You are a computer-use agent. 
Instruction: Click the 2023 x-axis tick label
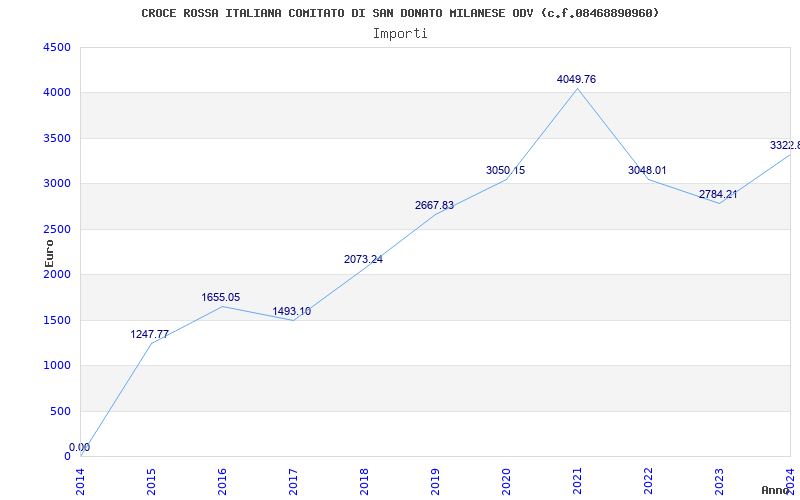tap(719, 481)
